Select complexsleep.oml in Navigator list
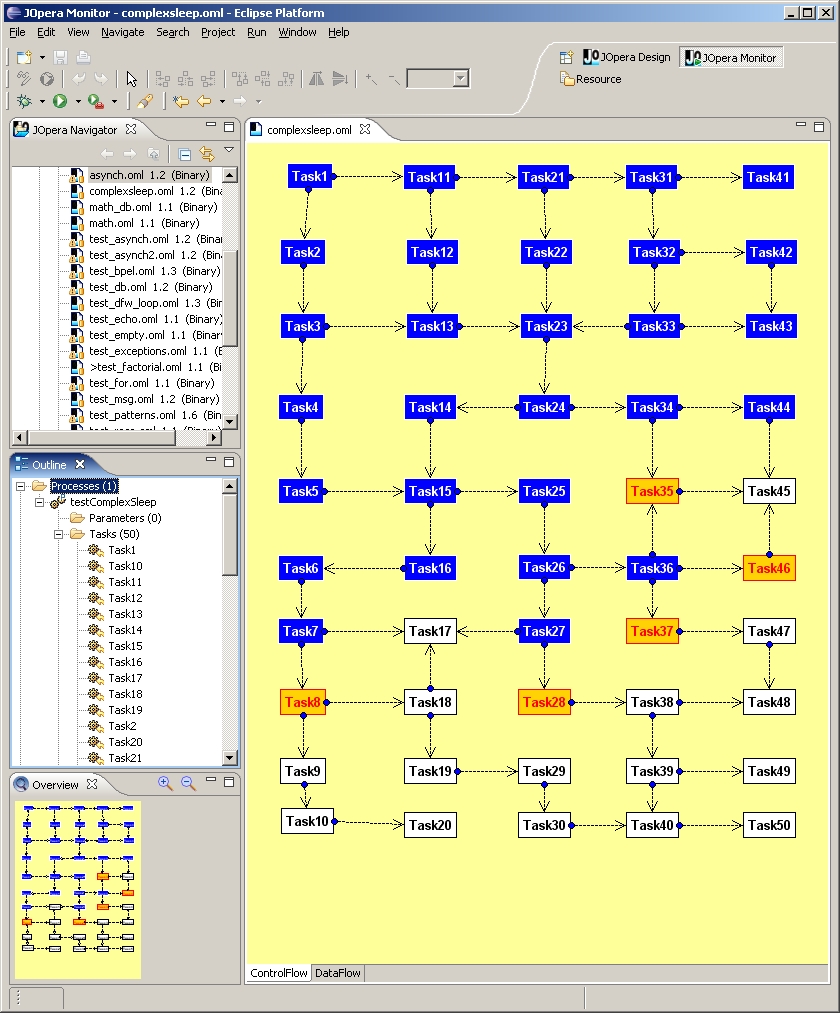Image resolution: width=840 pixels, height=1013 pixels. pyautogui.click(x=155, y=191)
